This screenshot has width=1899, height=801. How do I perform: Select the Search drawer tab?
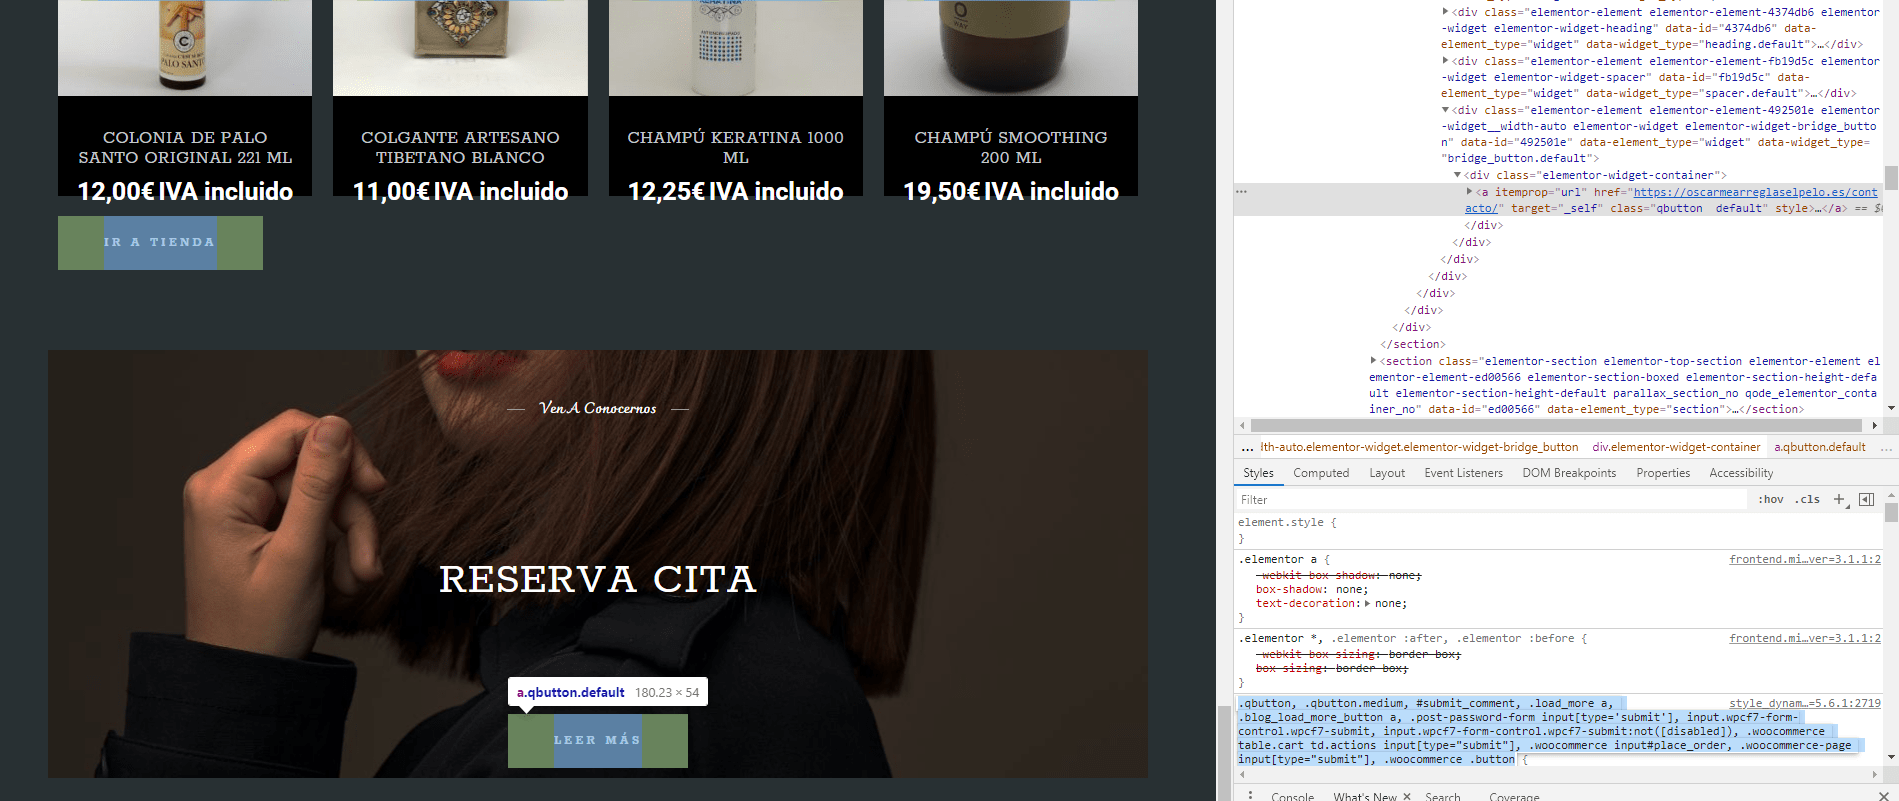(1442, 796)
